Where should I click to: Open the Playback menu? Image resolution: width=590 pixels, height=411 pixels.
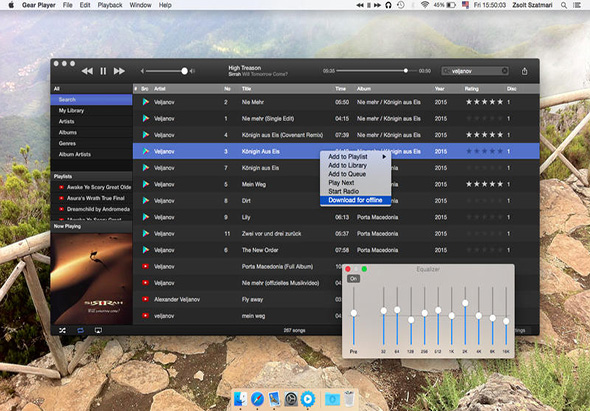pos(110,5)
